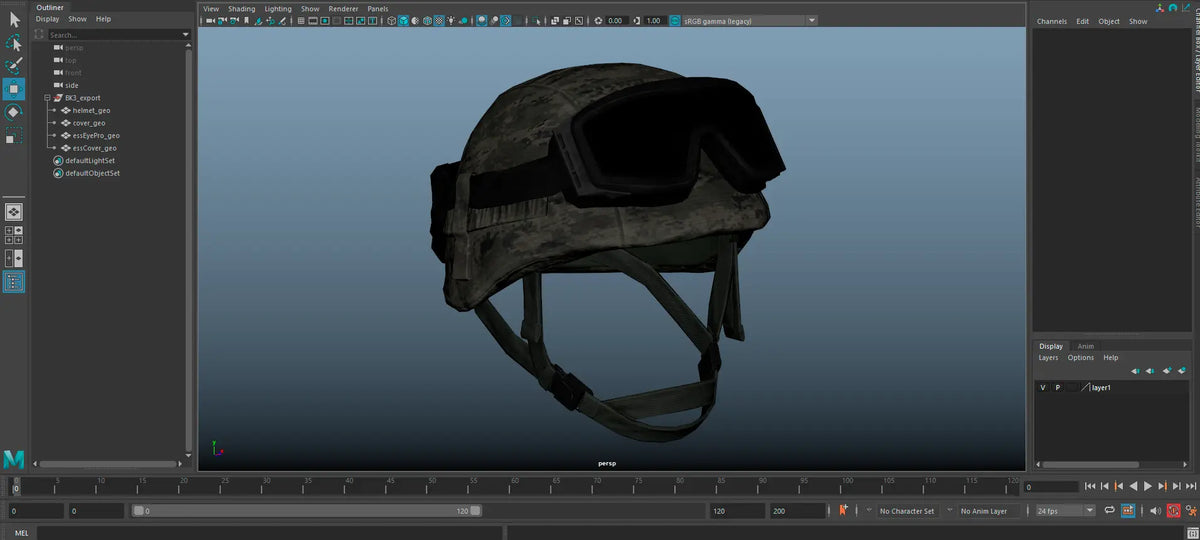This screenshot has height=540, width=1200.
Task: Click the Maya logo icon
Action: [x=14, y=458]
